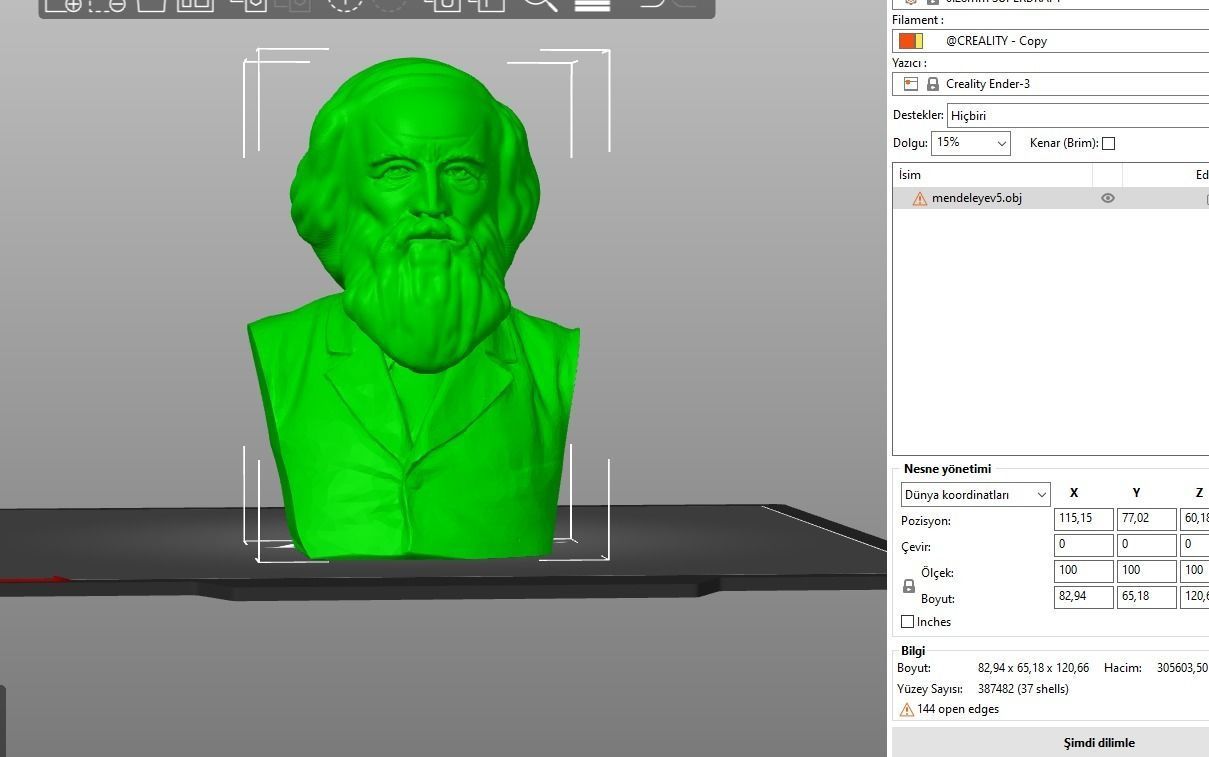Click the filament color swatch
1209x757 pixels.
(911, 41)
